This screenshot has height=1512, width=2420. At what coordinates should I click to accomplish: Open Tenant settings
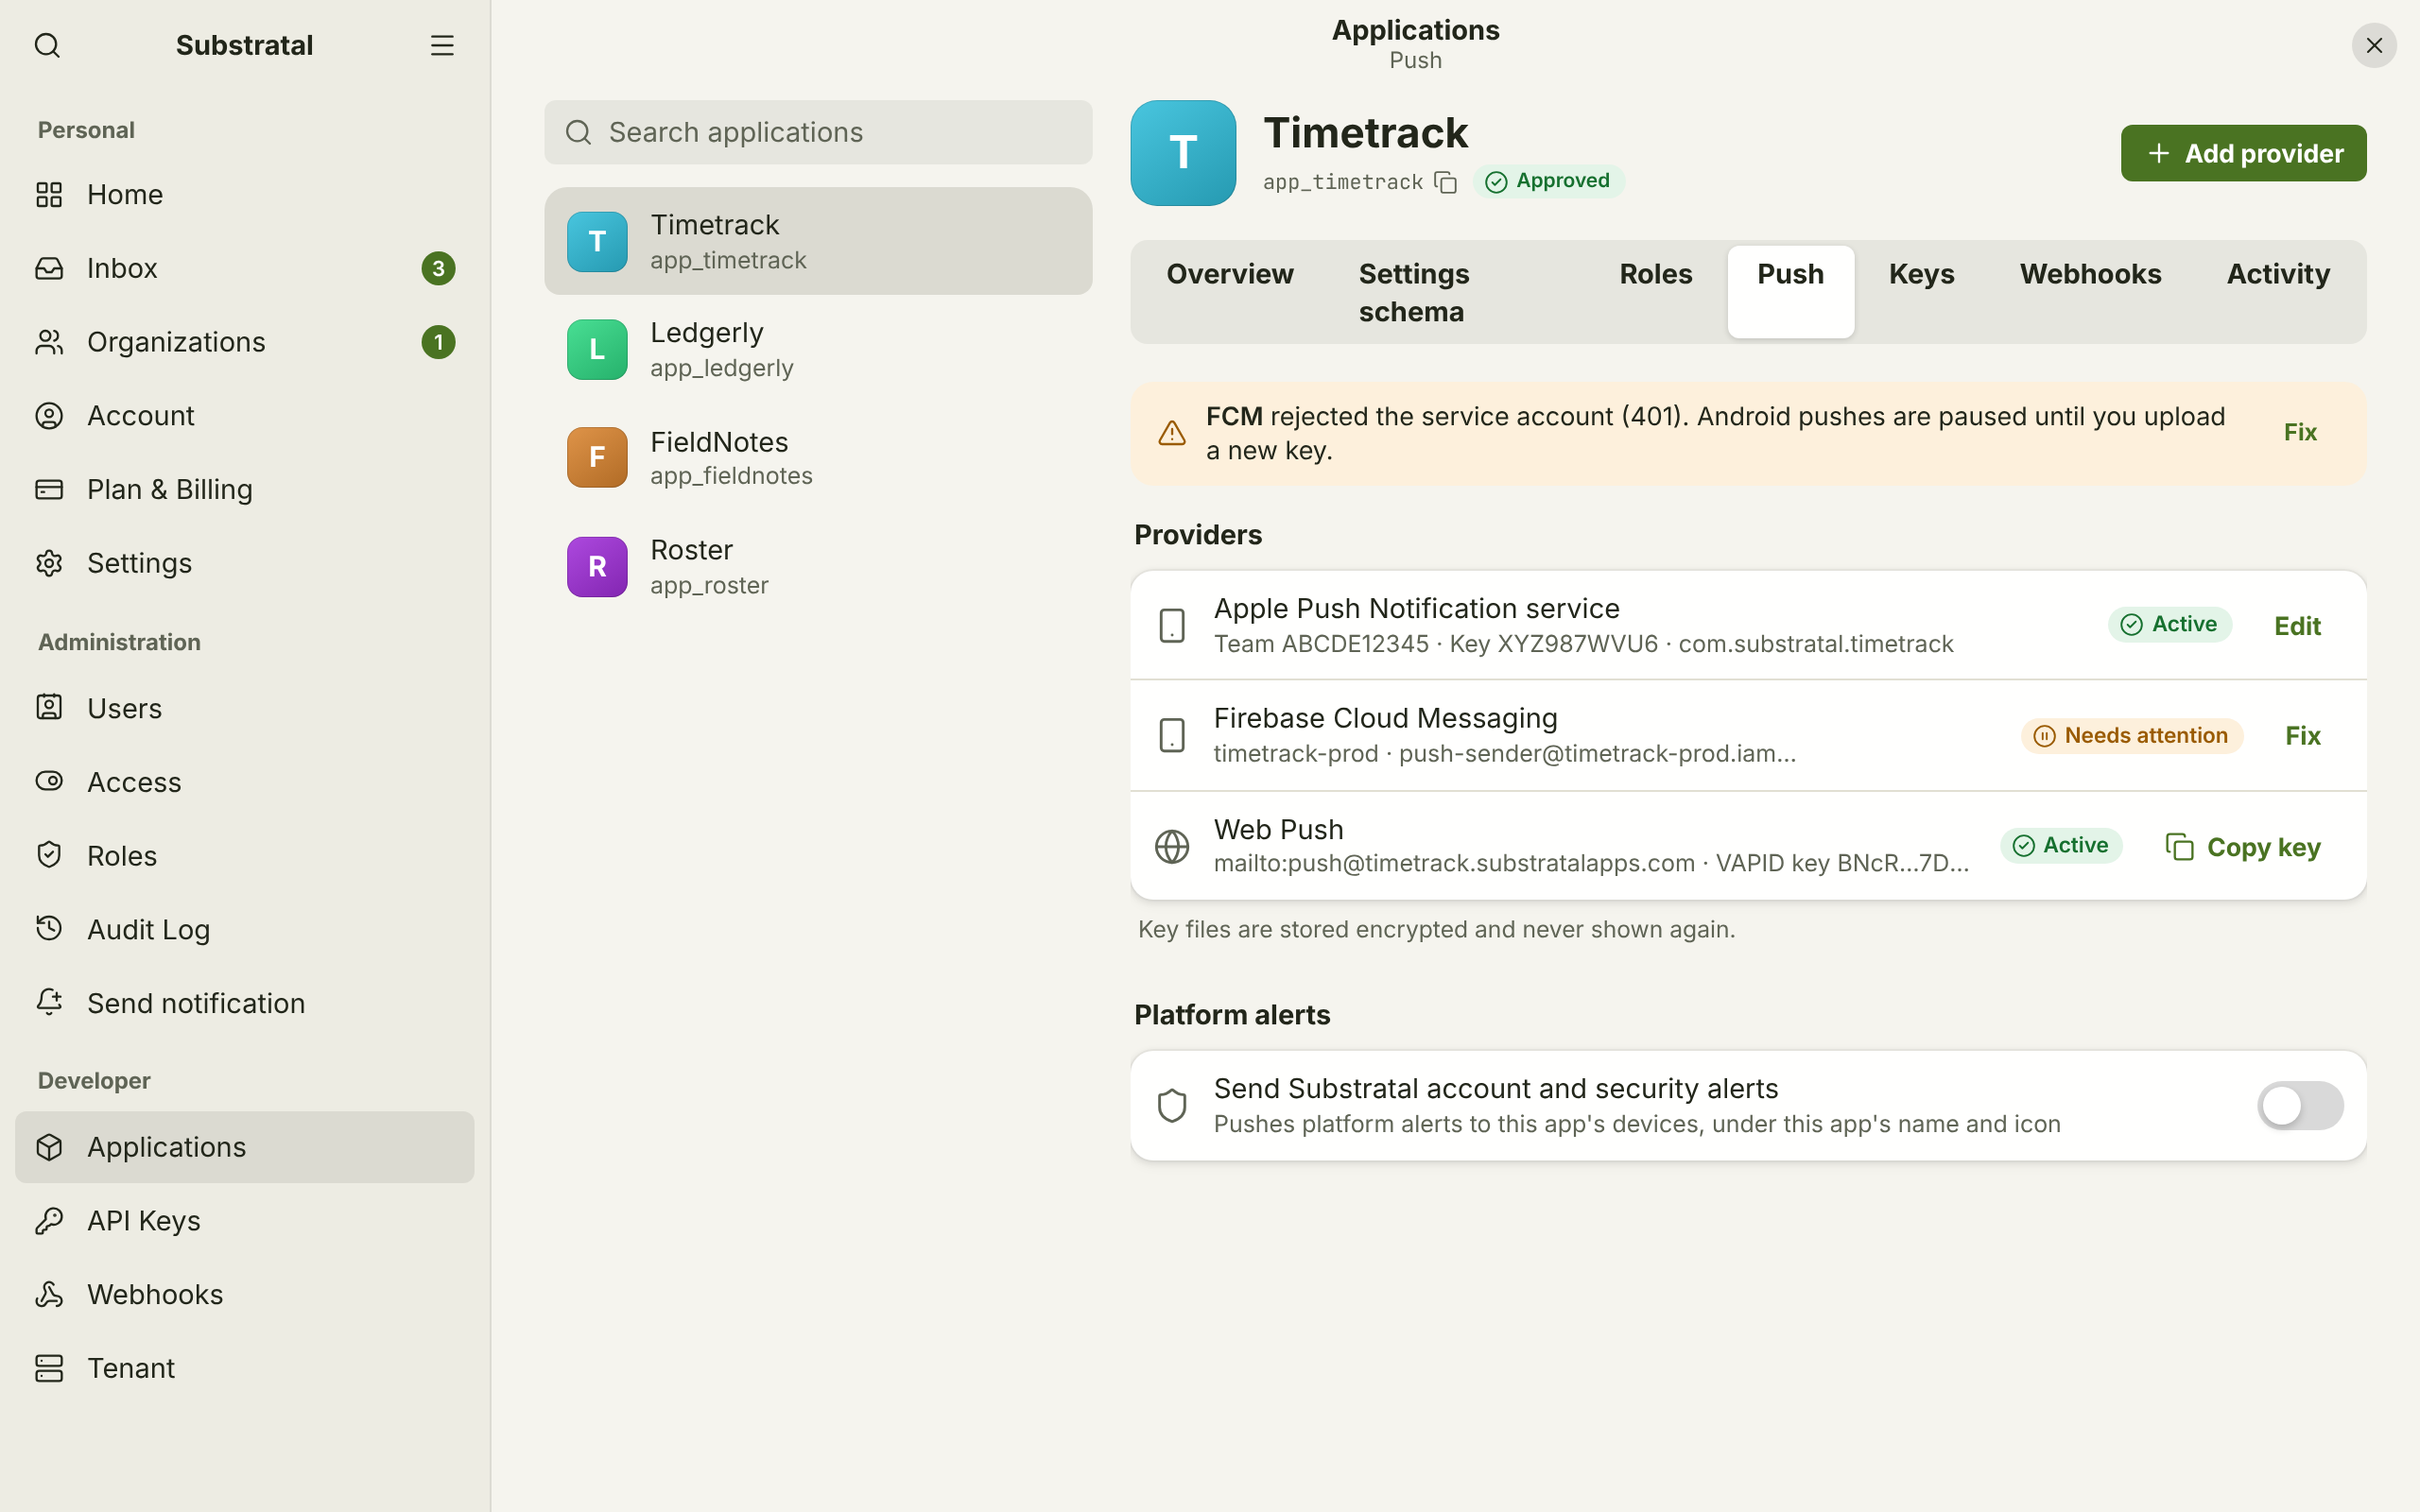(x=245, y=1368)
